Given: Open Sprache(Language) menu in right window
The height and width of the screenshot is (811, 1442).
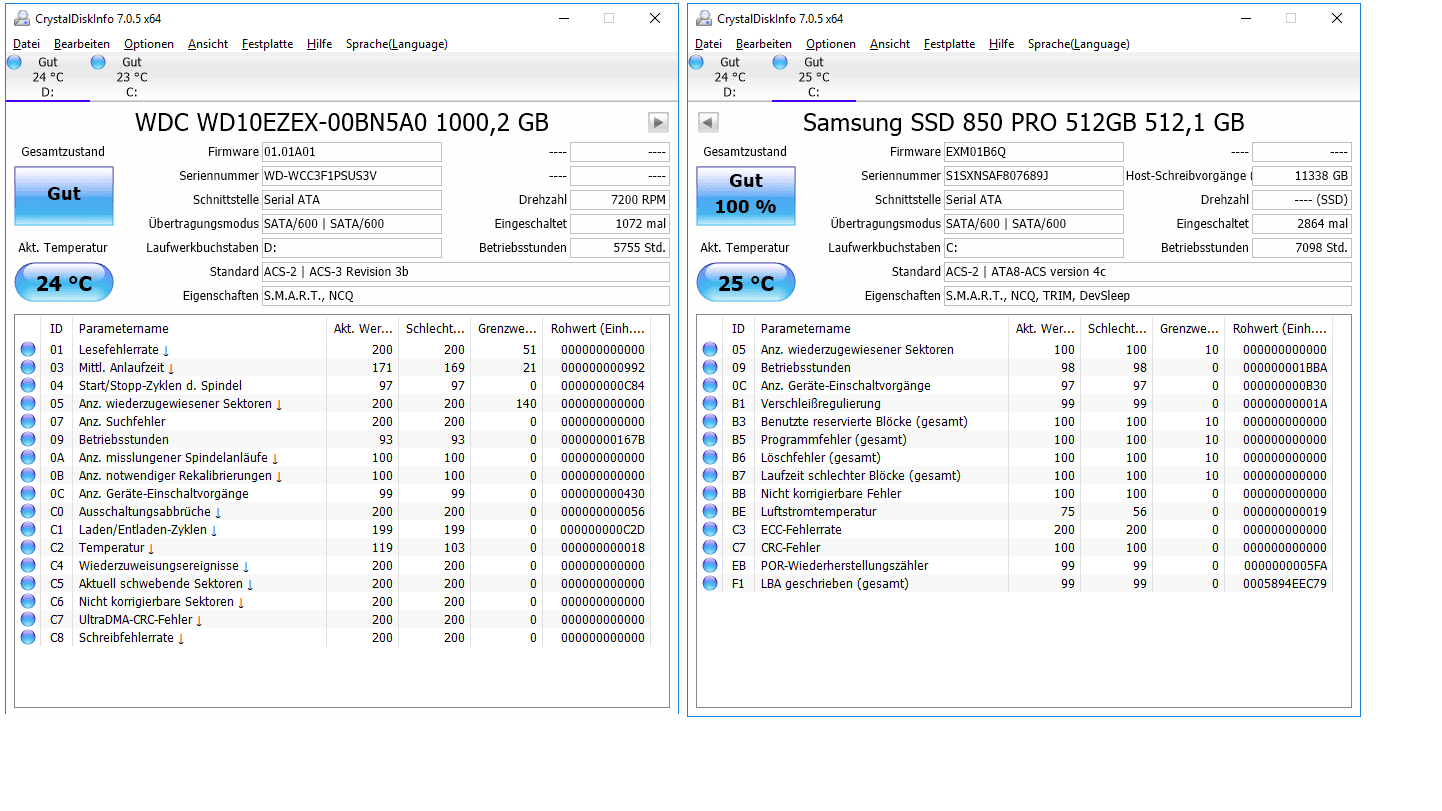Looking at the screenshot, I should 1079,44.
